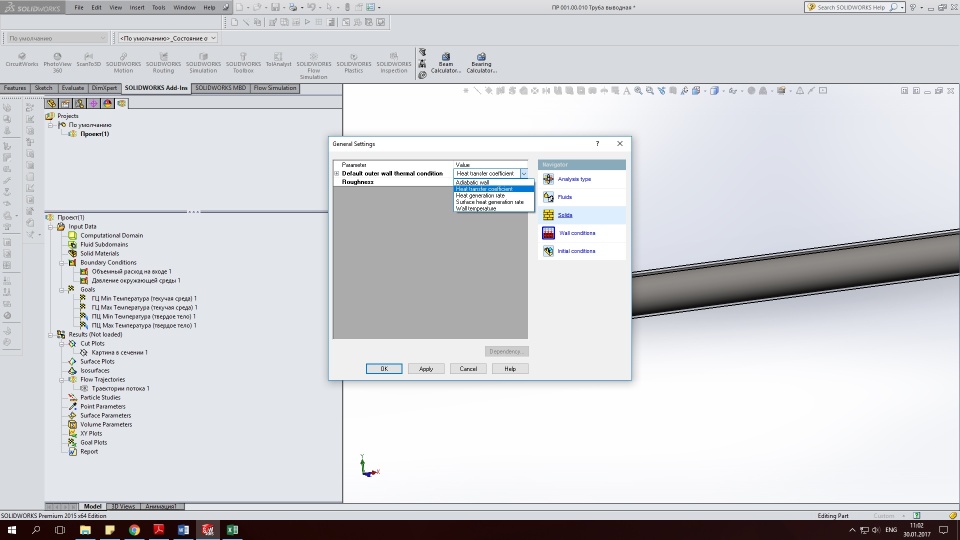Switch to the Flow Simulation tab

pos(275,88)
